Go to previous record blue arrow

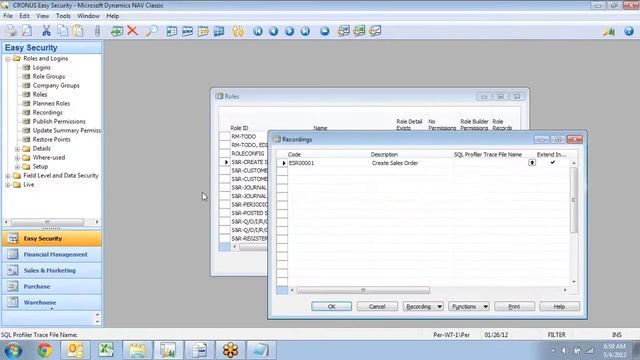click(x=273, y=31)
